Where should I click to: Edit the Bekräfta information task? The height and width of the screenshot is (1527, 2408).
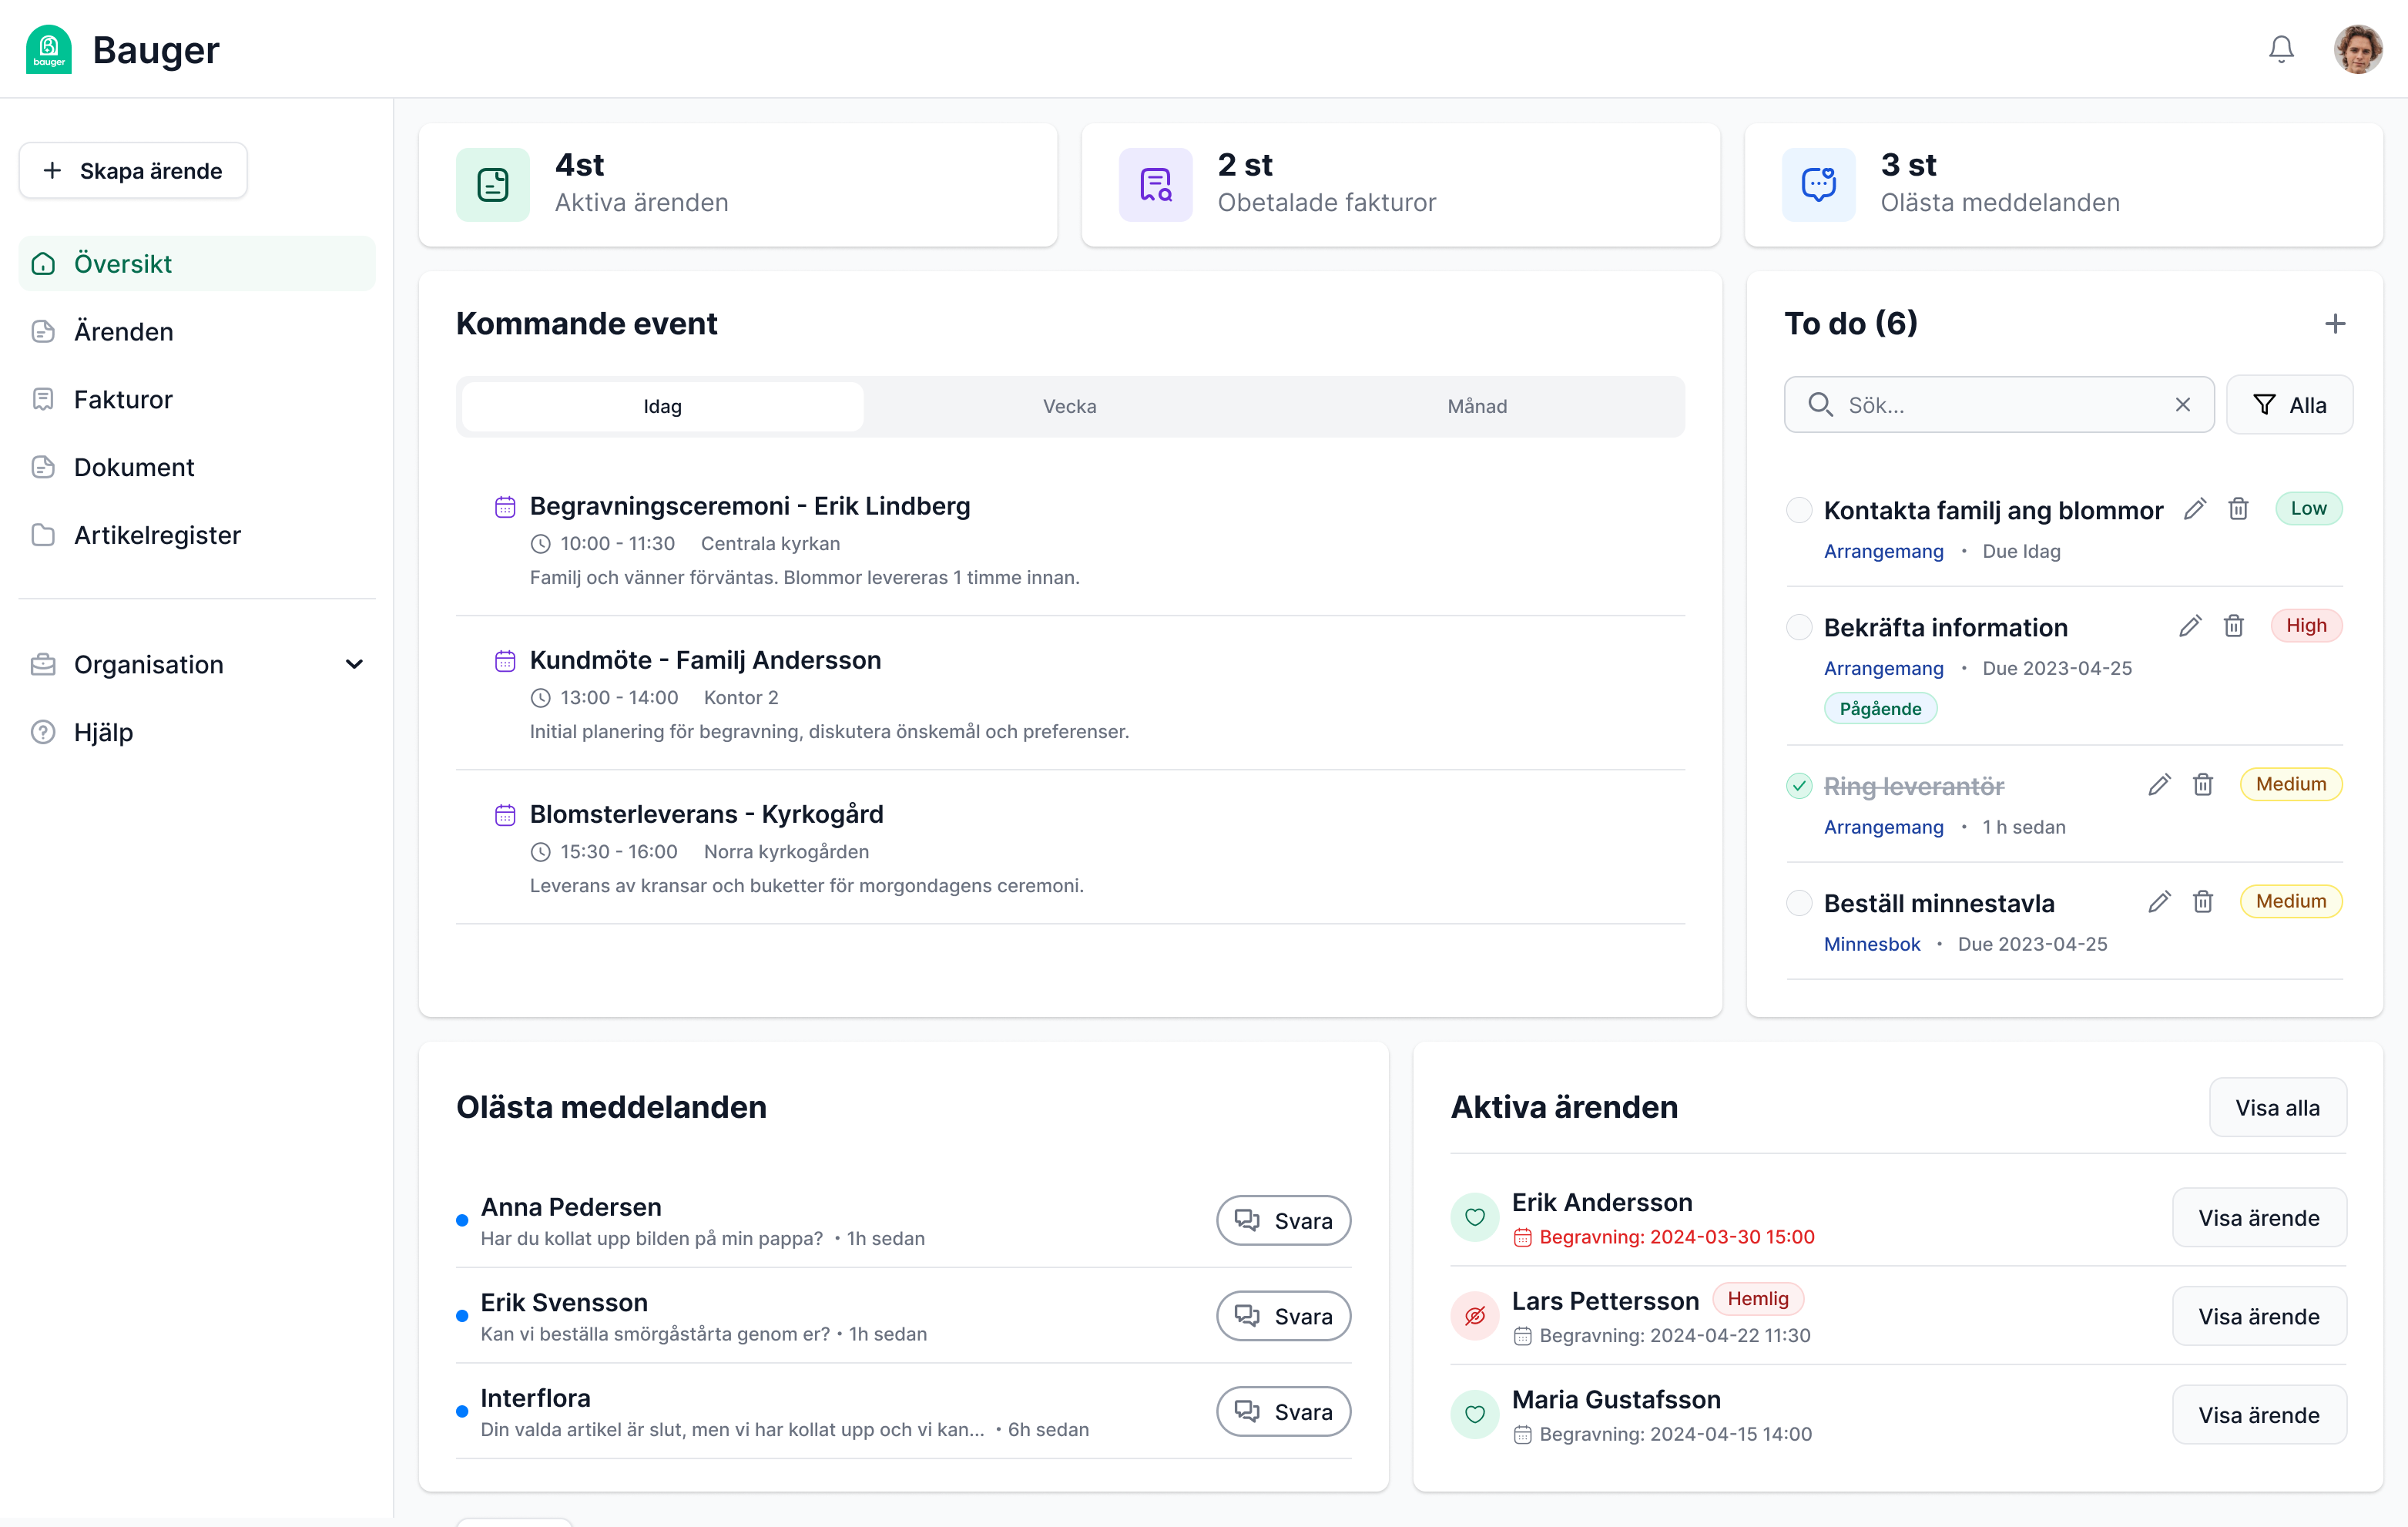(2190, 626)
